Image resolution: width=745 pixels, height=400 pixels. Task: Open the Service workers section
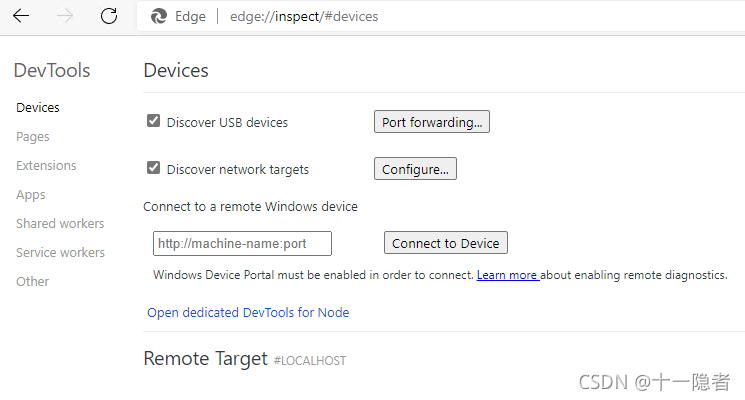(x=60, y=252)
